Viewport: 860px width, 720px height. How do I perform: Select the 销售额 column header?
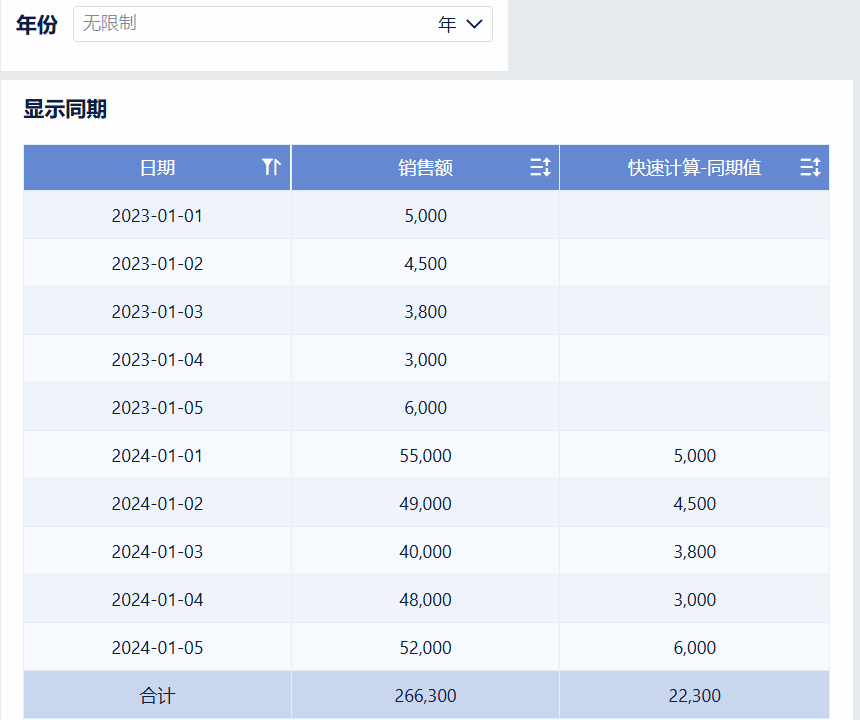[x=426, y=168]
